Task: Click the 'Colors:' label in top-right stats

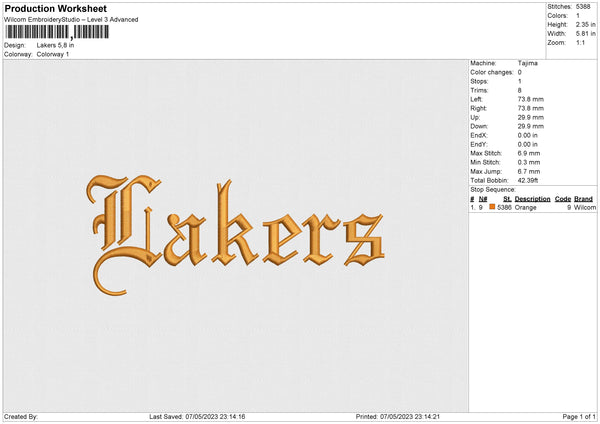Action: pos(558,16)
